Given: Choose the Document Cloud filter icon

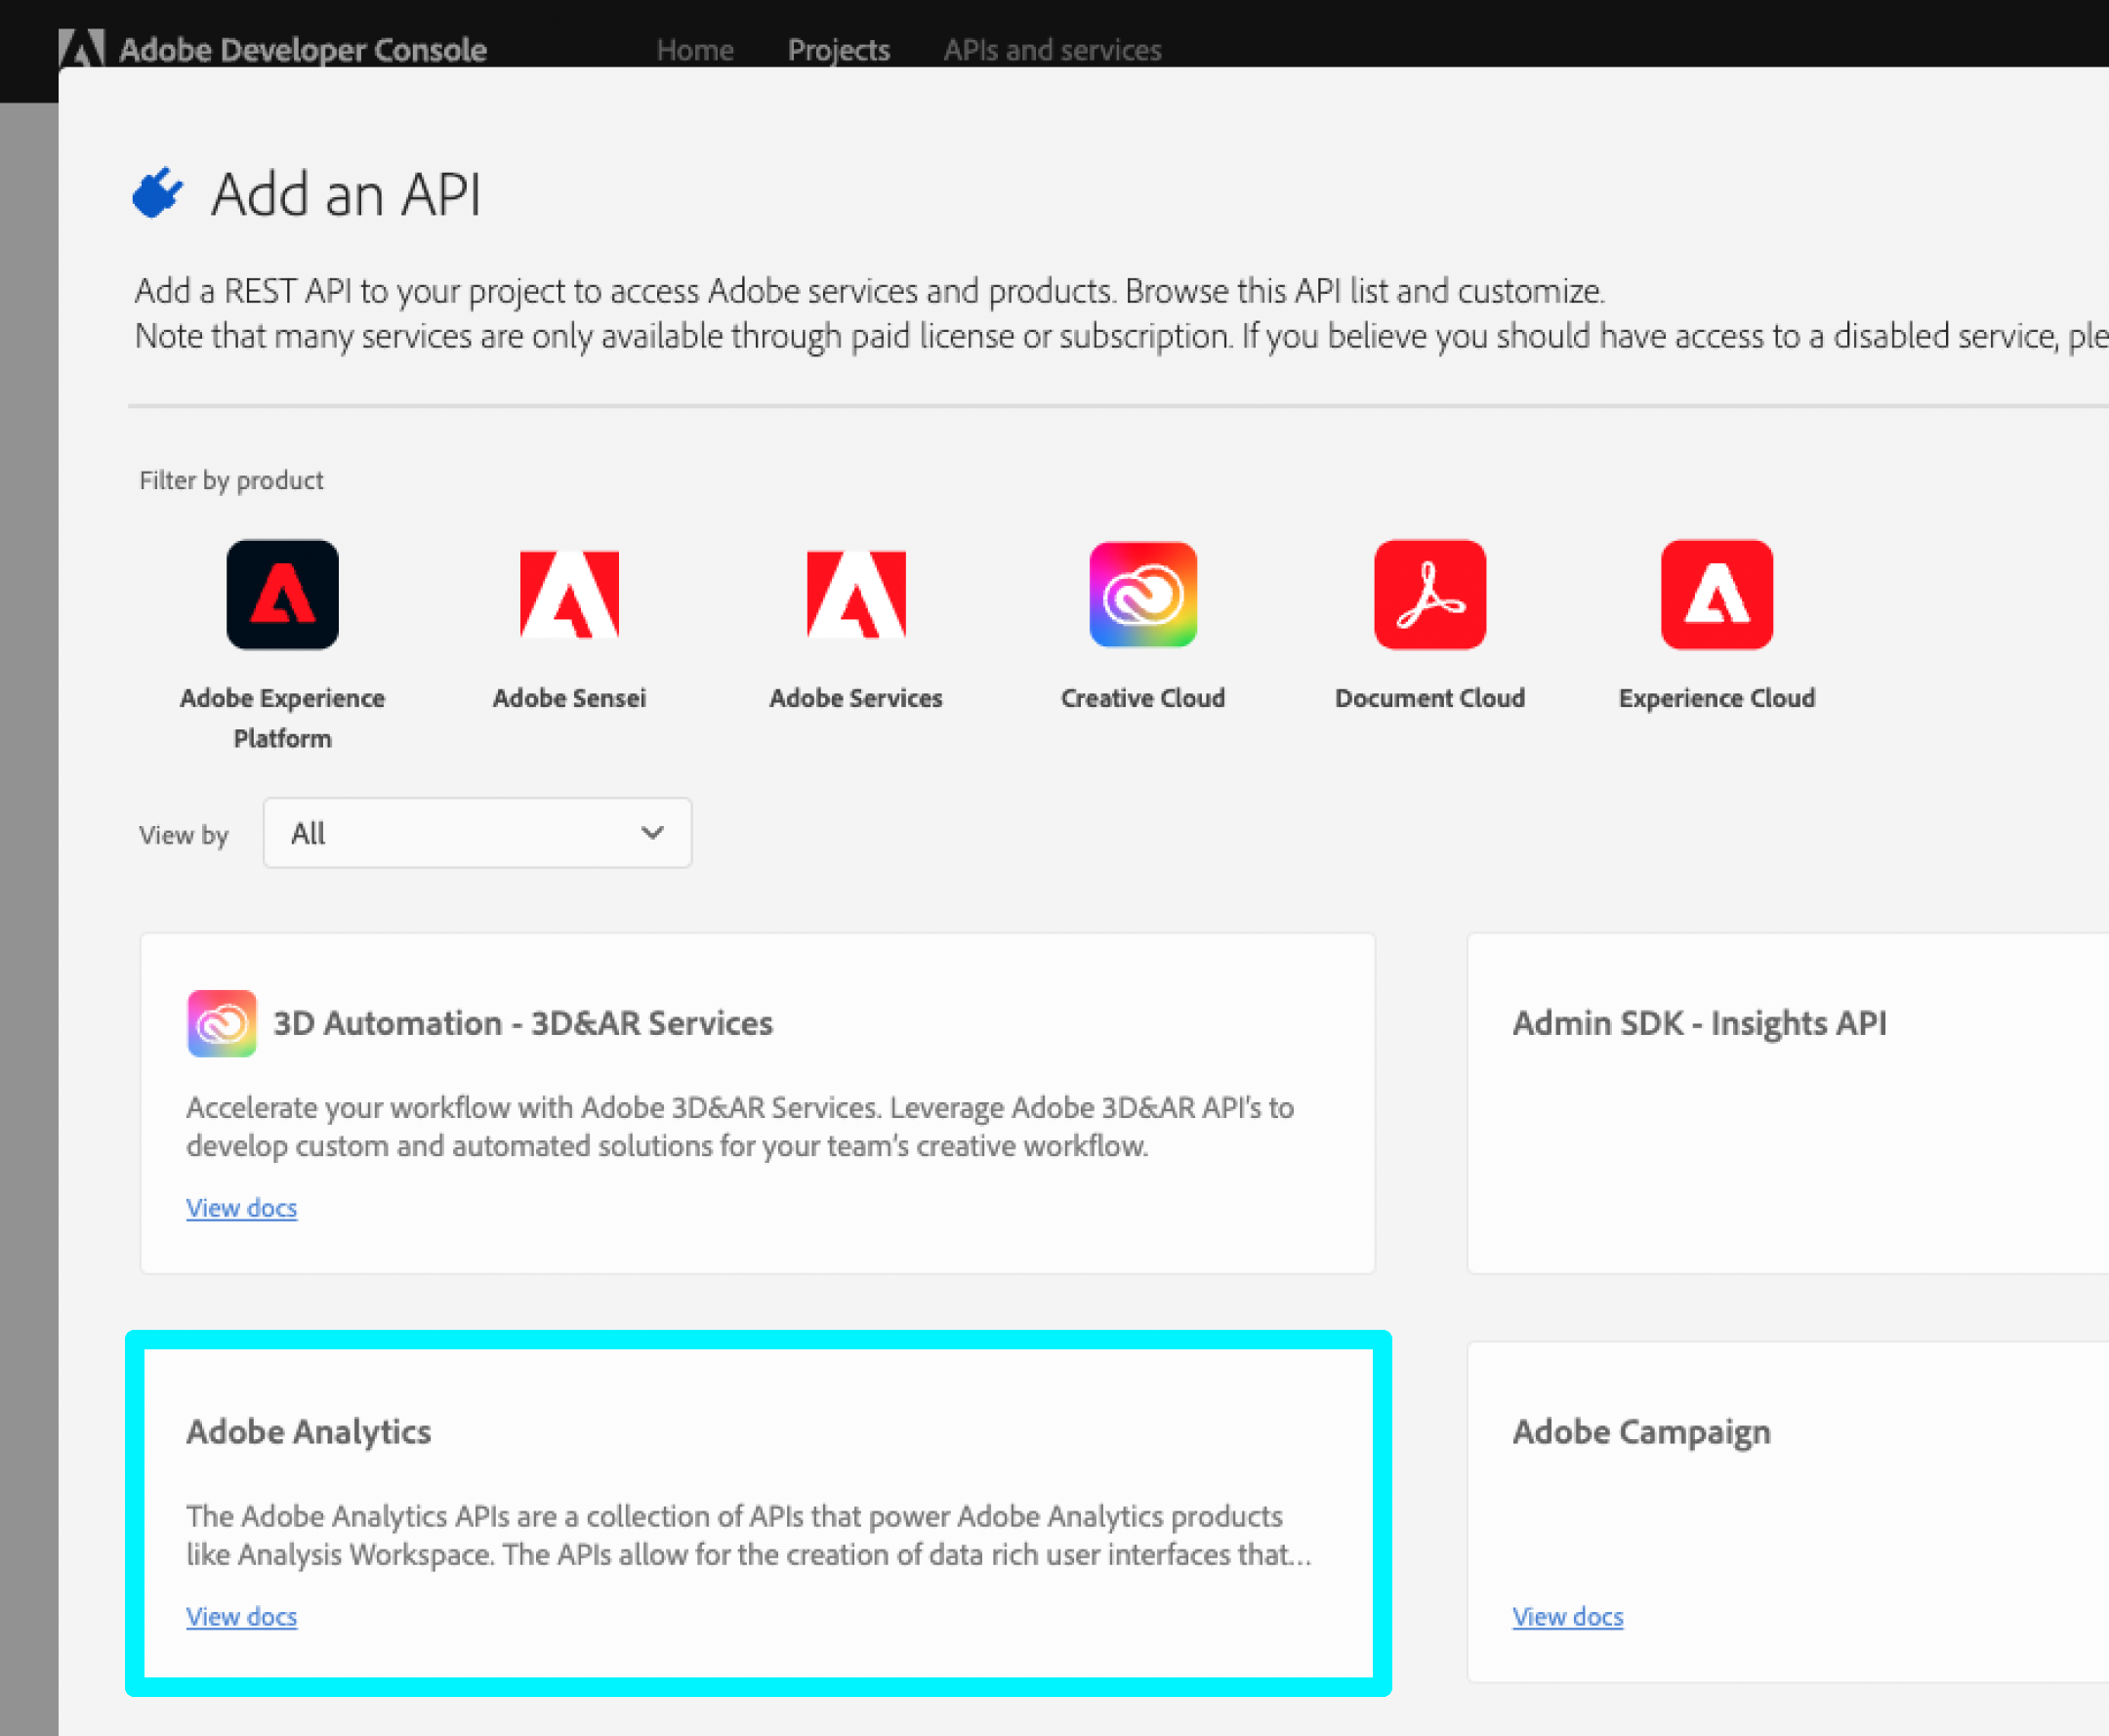Looking at the screenshot, I should [1429, 595].
